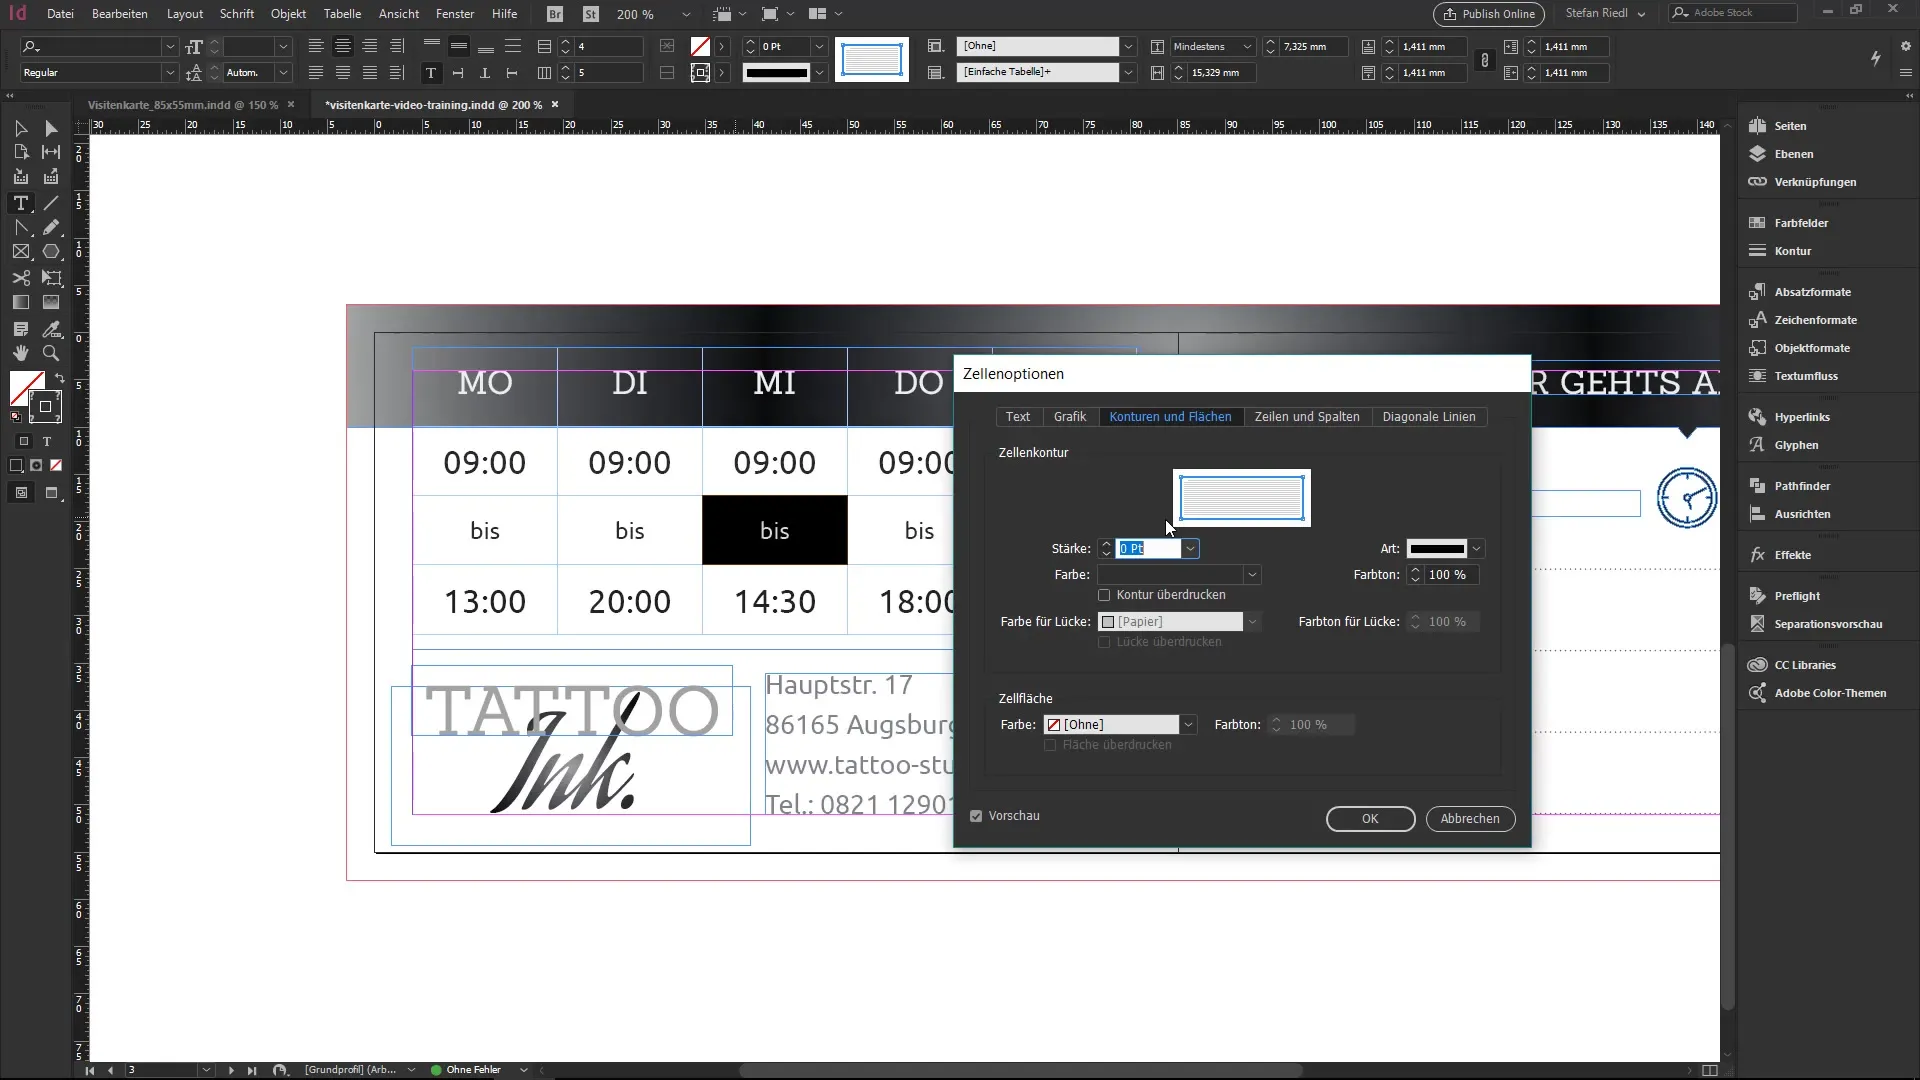Open Adobe Bridge from the Br icon
This screenshot has height=1080, width=1920.
pos(555,14)
